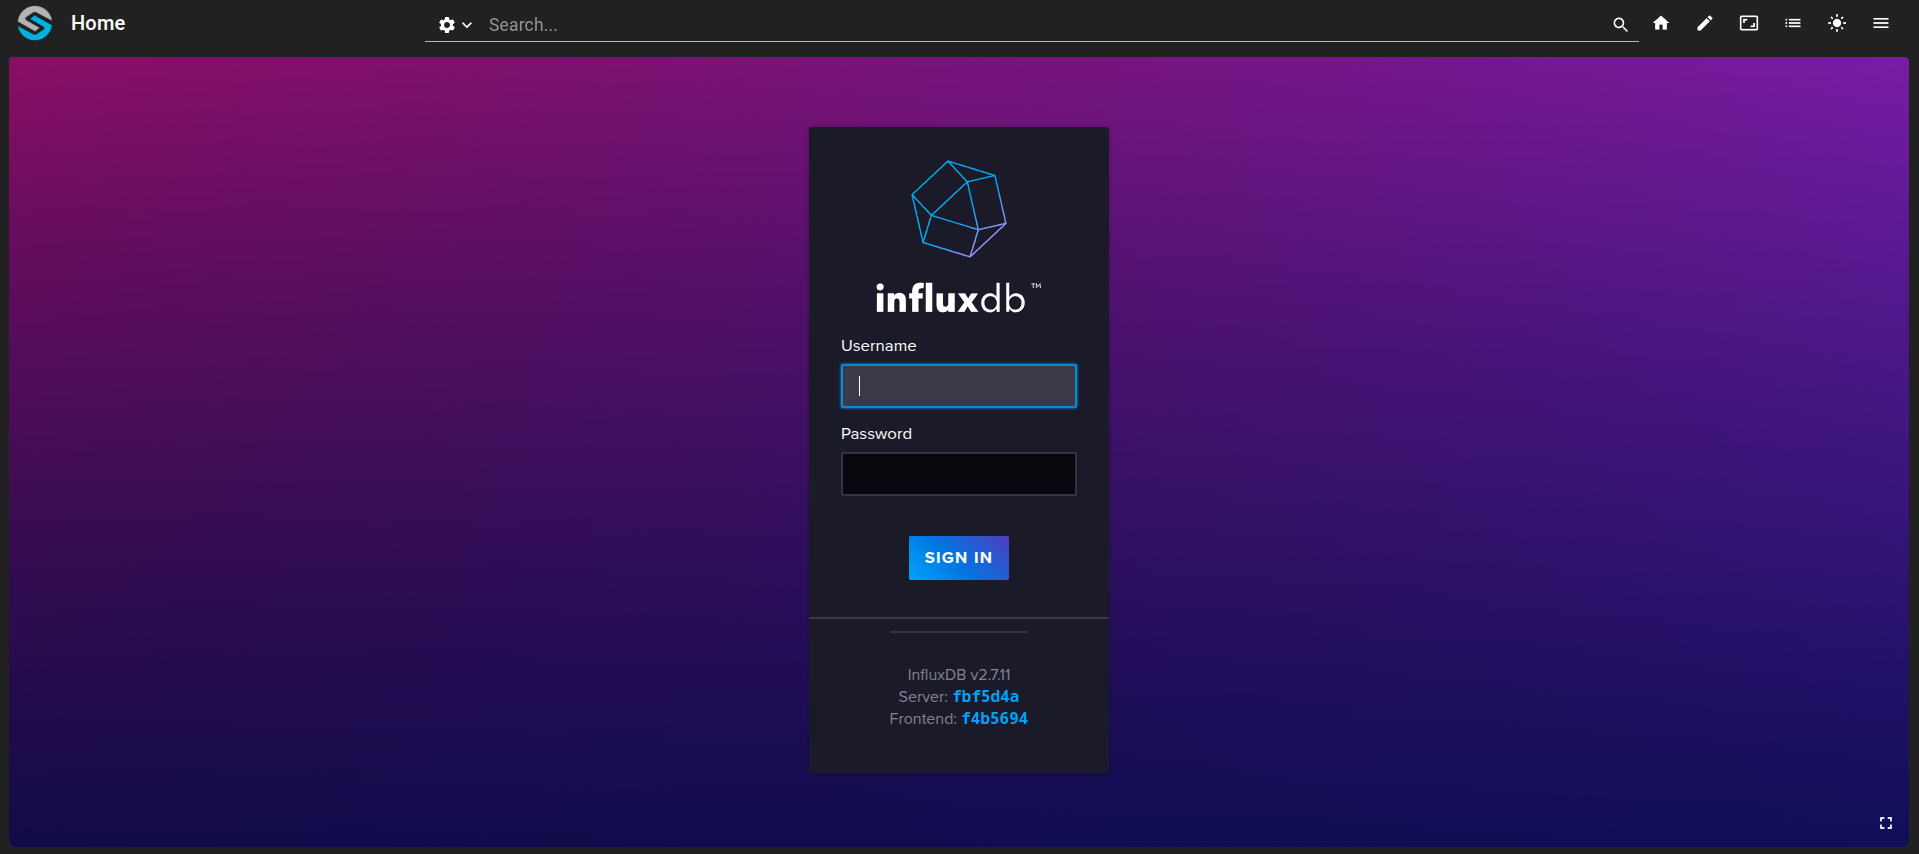Image resolution: width=1919 pixels, height=854 pixels.
Task: Open the Frontend commit link f4b5694
Action: [995, 719]
